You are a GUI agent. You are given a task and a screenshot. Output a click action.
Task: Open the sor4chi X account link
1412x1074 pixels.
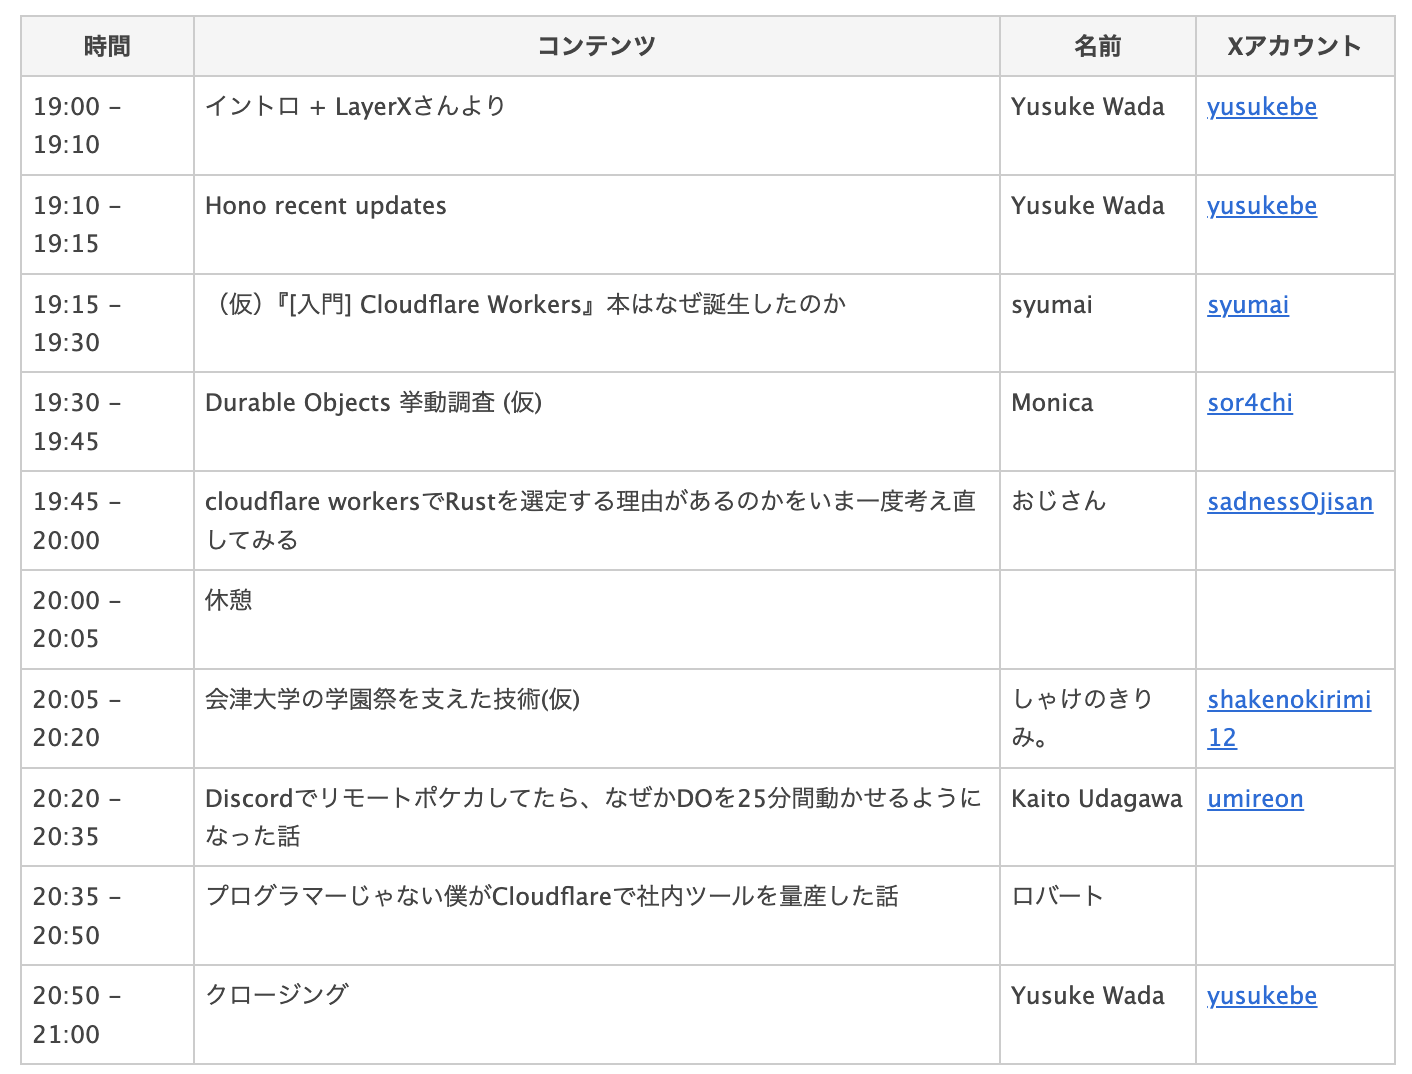1249,402
